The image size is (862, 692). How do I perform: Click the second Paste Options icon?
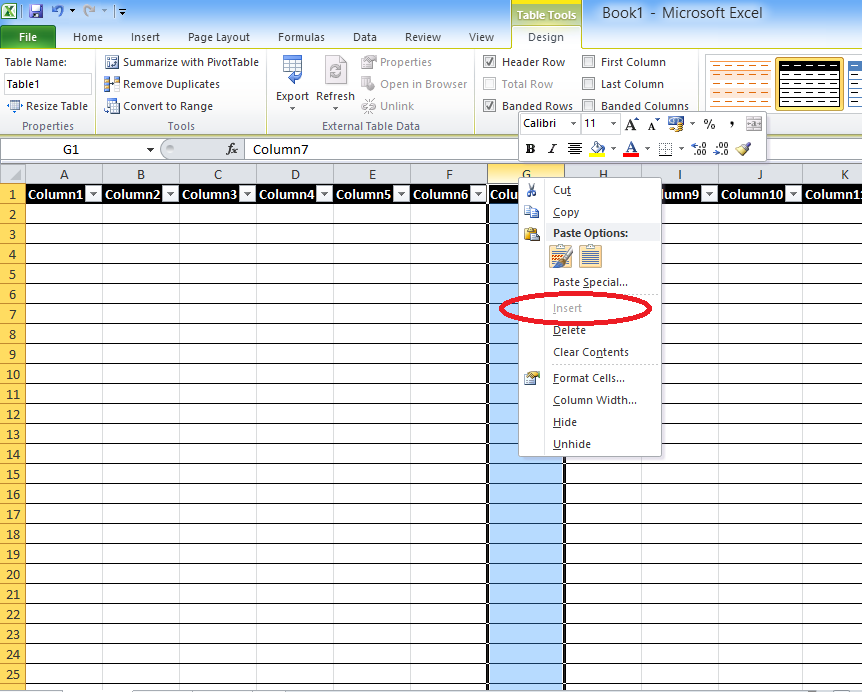(590, 256)
